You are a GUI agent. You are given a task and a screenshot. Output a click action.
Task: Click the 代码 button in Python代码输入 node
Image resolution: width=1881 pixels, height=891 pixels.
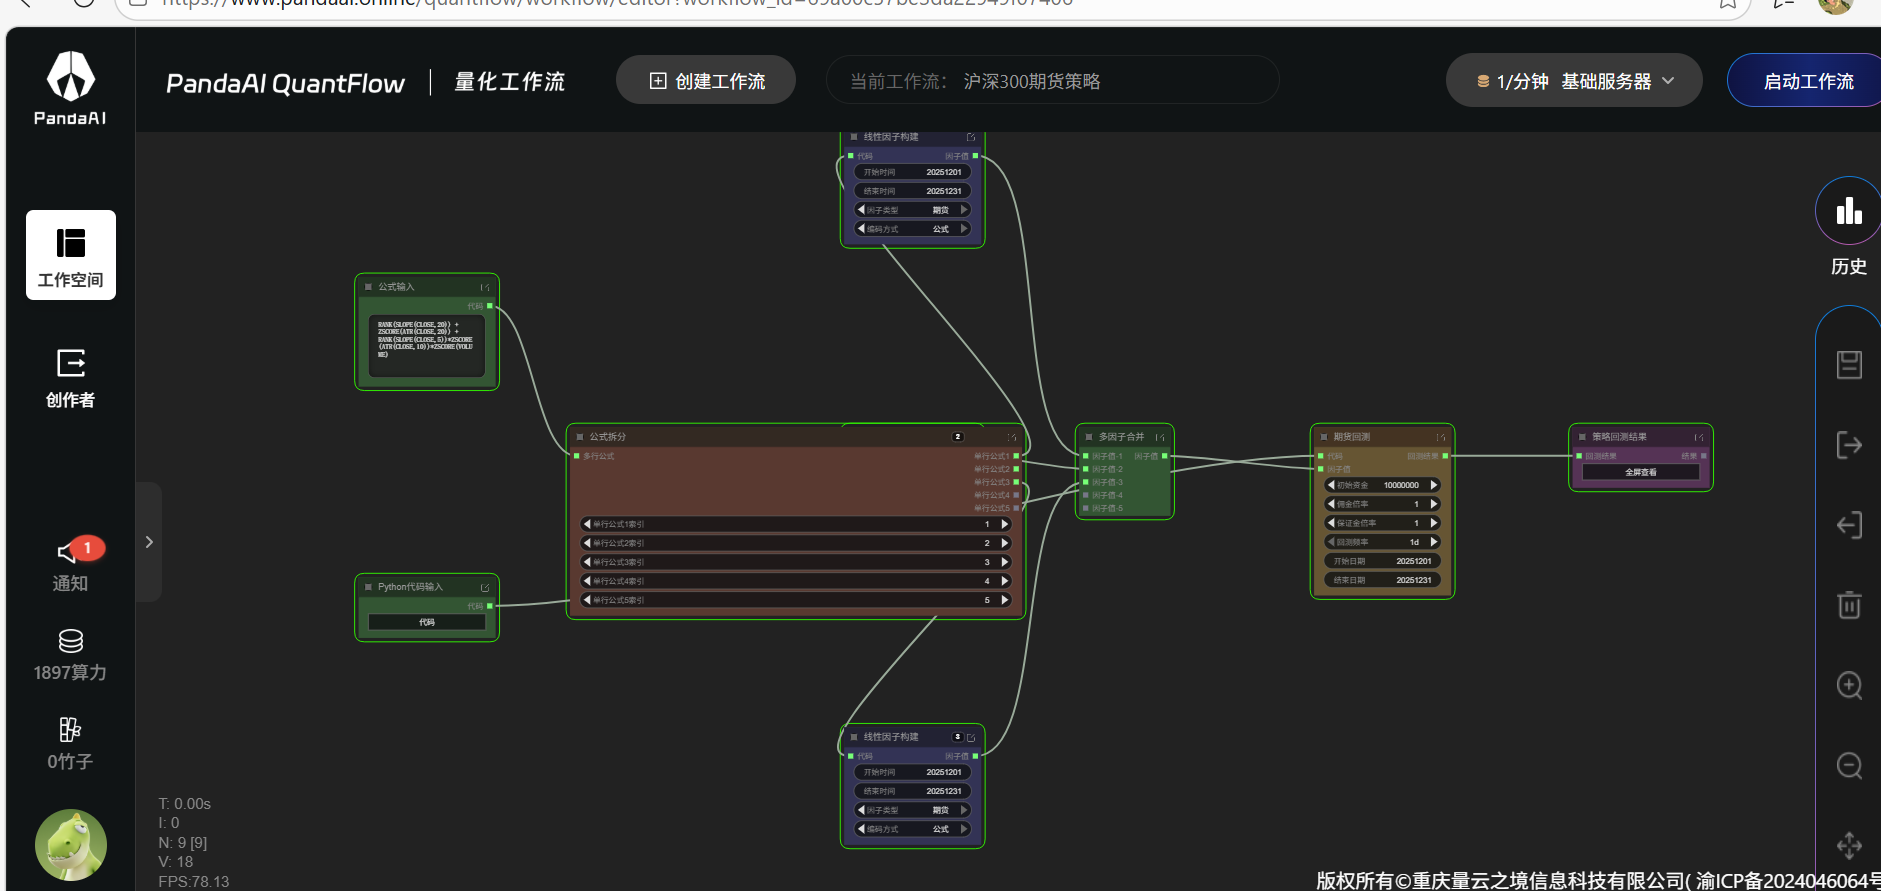point(427,622)
